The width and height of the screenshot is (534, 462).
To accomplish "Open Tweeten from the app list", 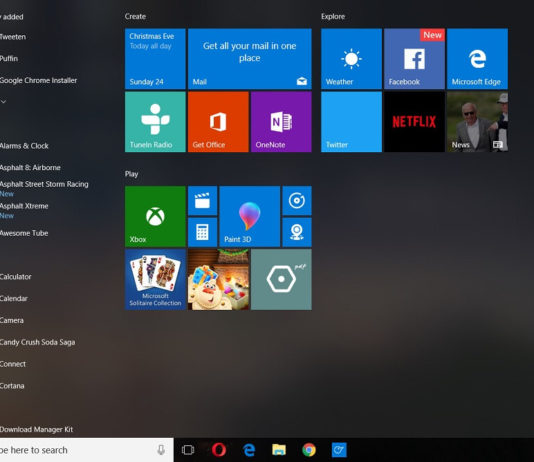I will tap(13, 37).
